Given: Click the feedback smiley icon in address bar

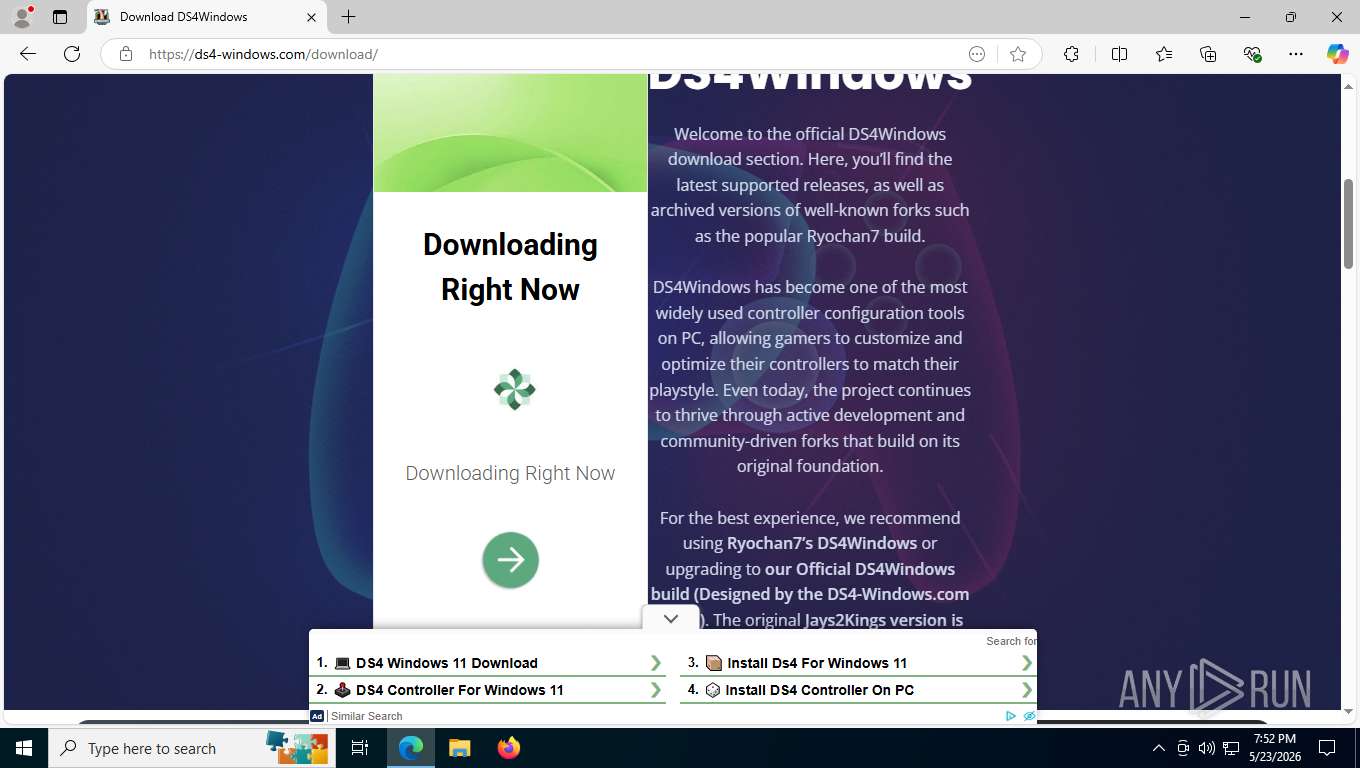Looking at the screenshot, I should [977, 54].
